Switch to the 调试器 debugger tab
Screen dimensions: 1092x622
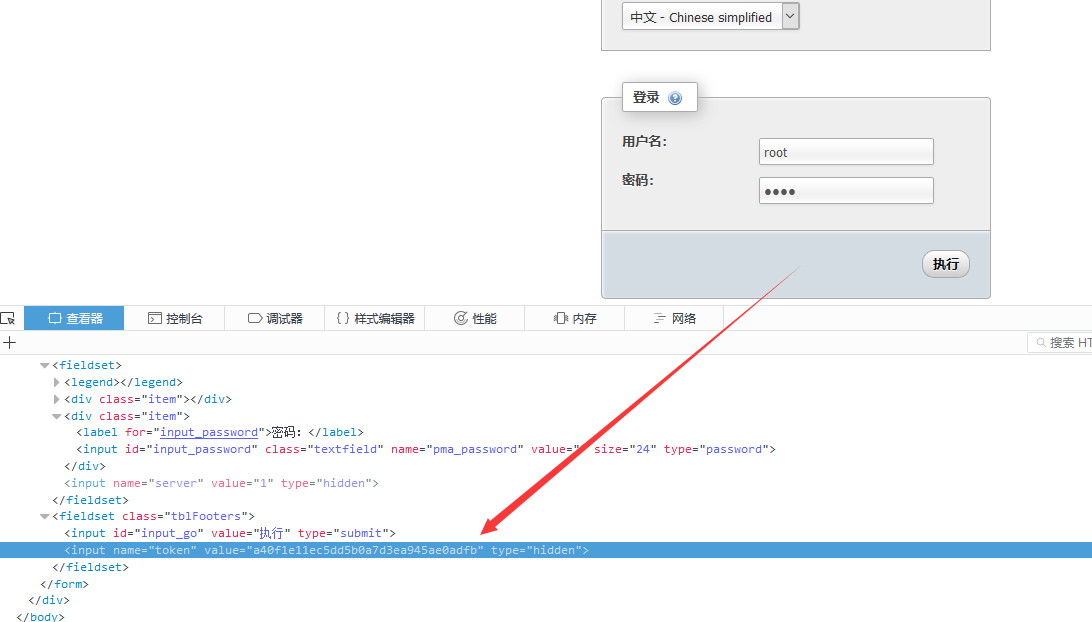click(x=275, y=318)
